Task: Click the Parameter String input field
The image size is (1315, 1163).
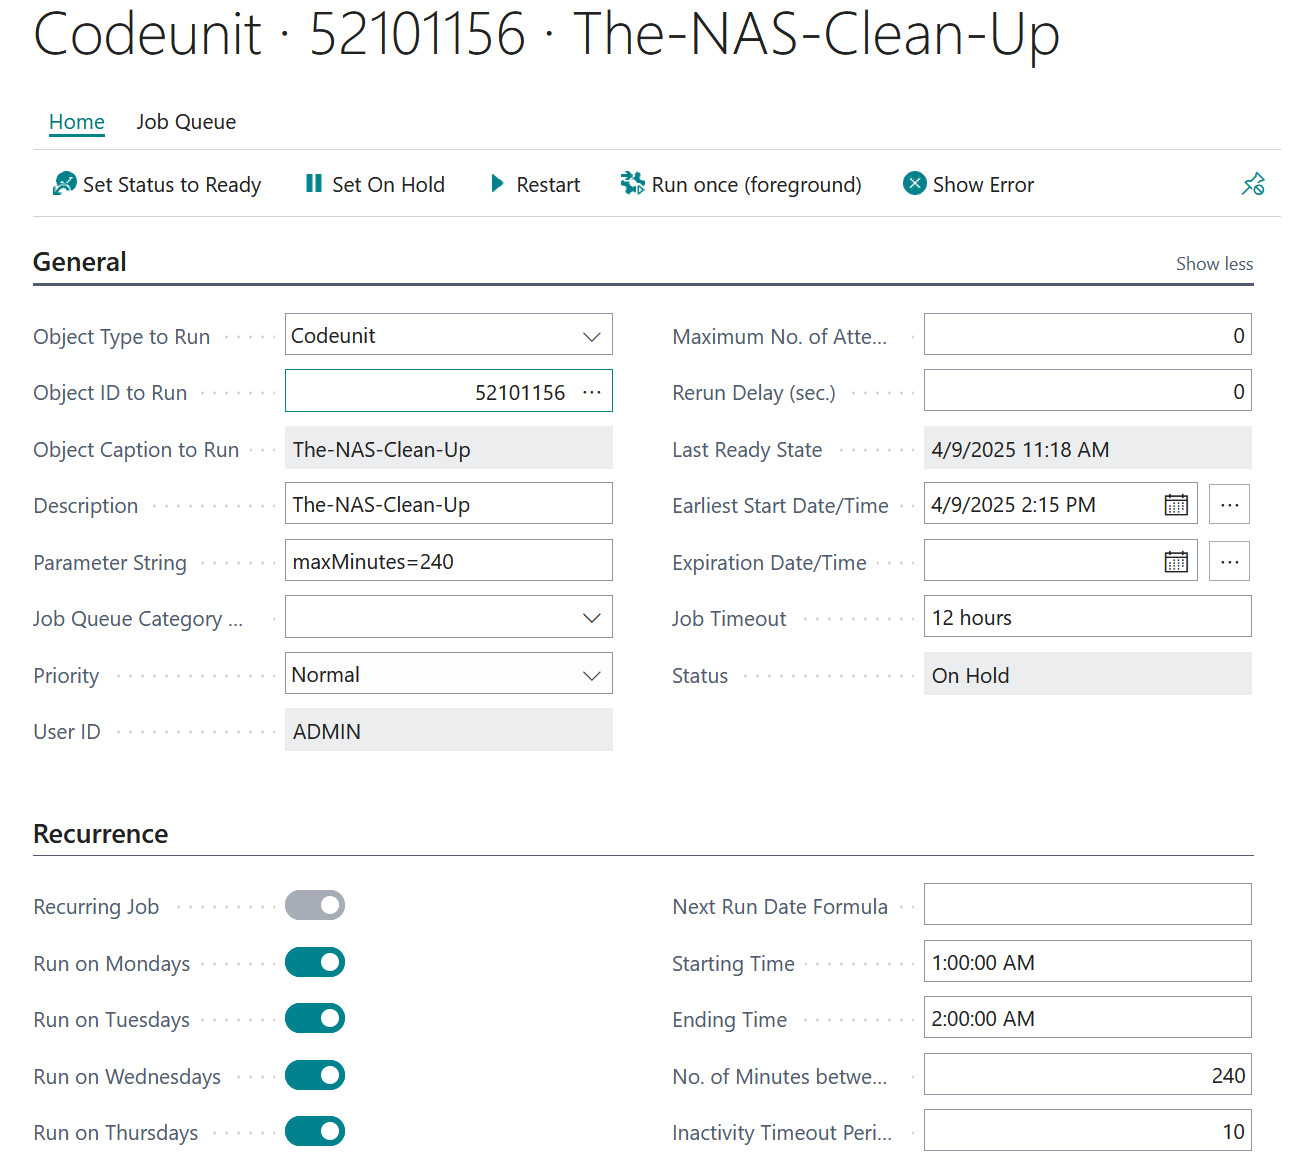Action: click(x=448, y=562)
